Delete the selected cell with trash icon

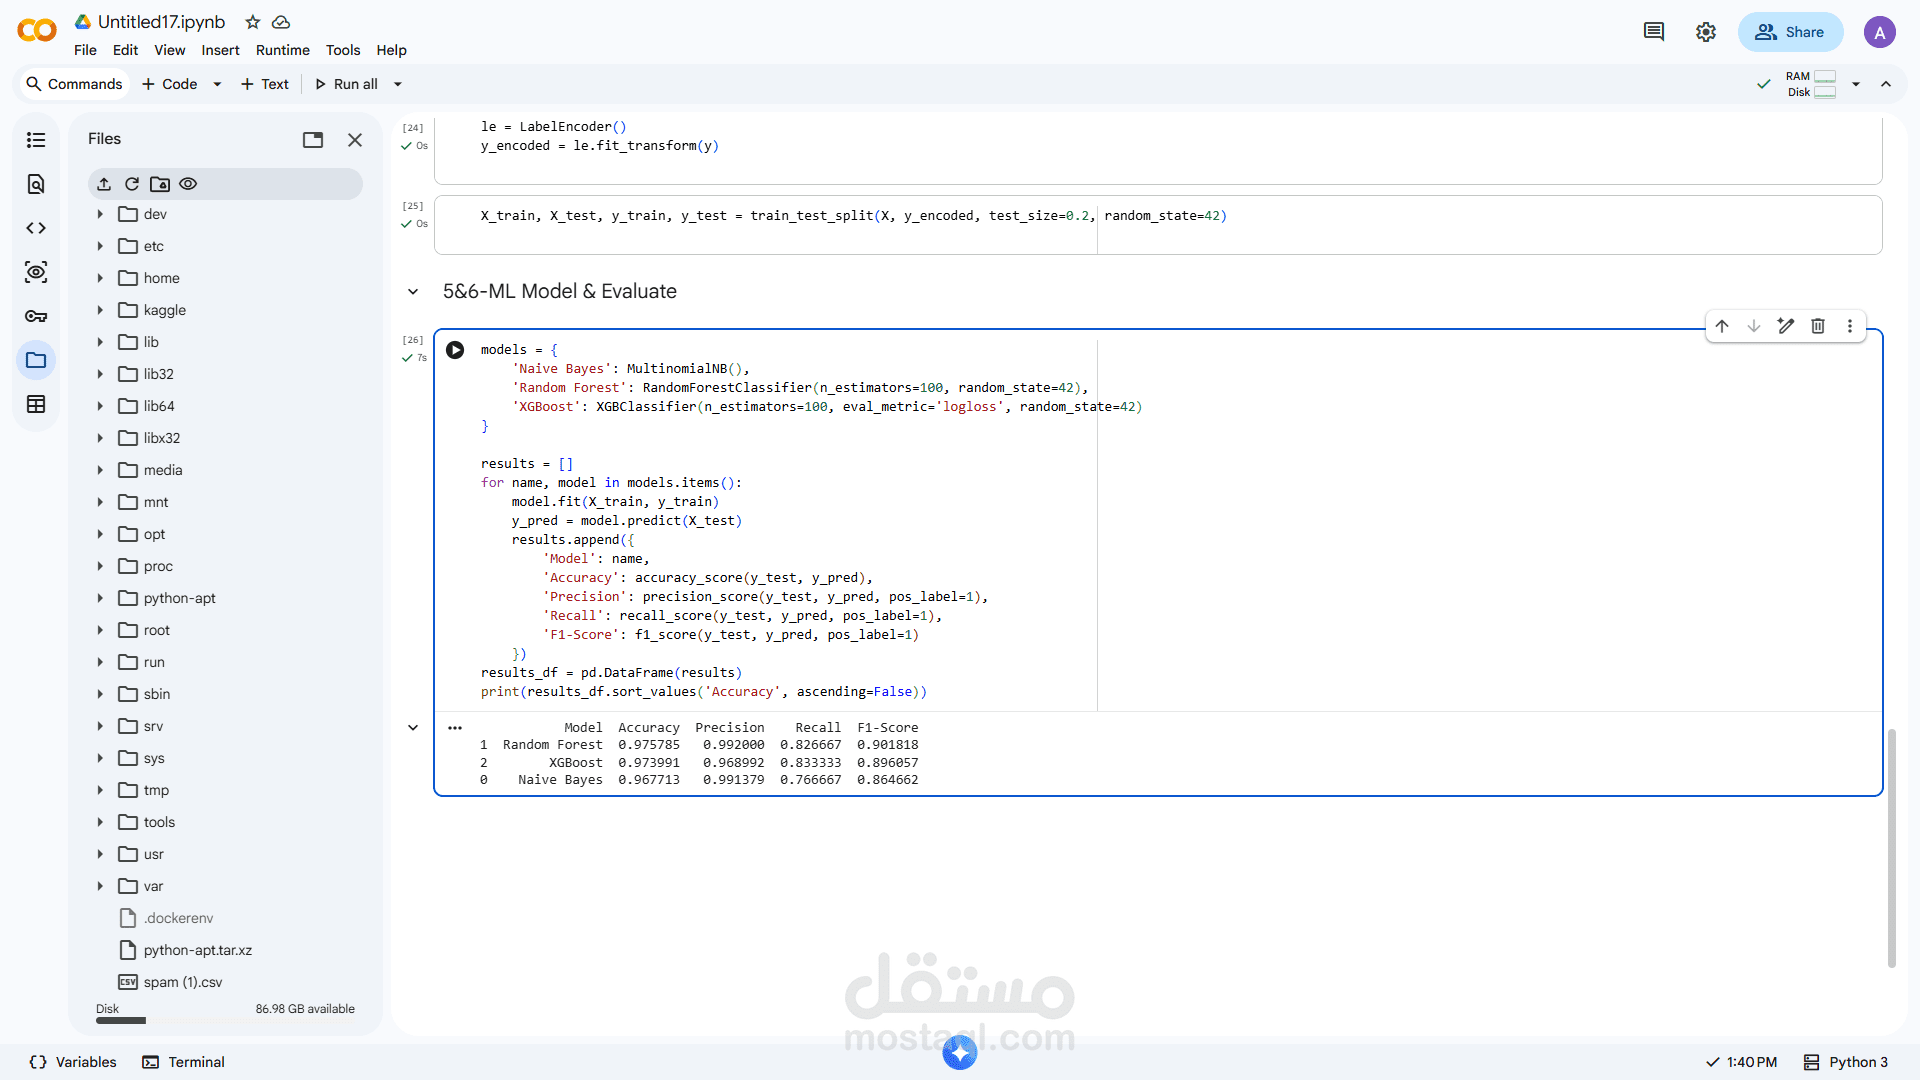(1818, 326)
